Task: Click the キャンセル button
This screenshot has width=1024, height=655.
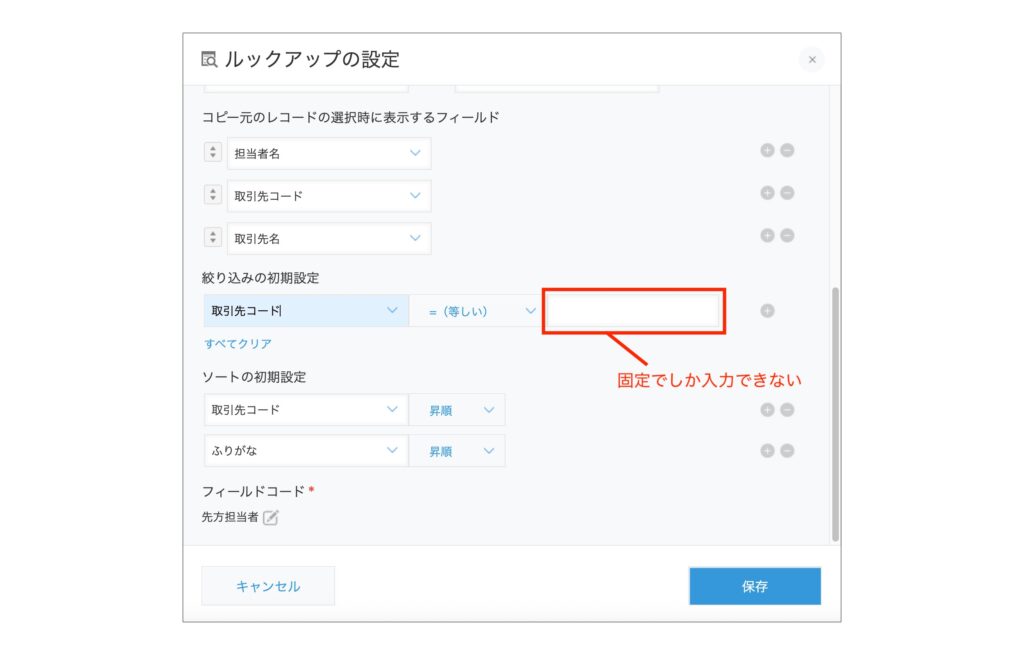Action: tap(268, 586)
